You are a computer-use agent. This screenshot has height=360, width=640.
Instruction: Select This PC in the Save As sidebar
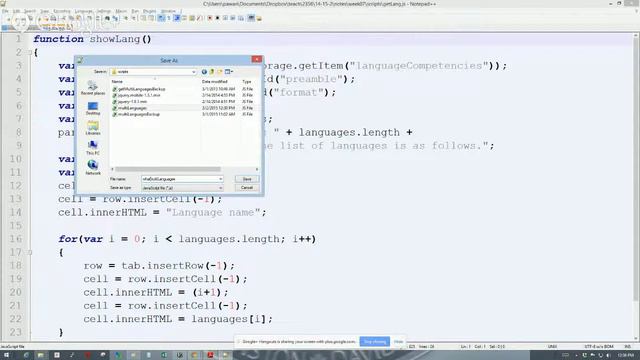(x=93, y=148)
